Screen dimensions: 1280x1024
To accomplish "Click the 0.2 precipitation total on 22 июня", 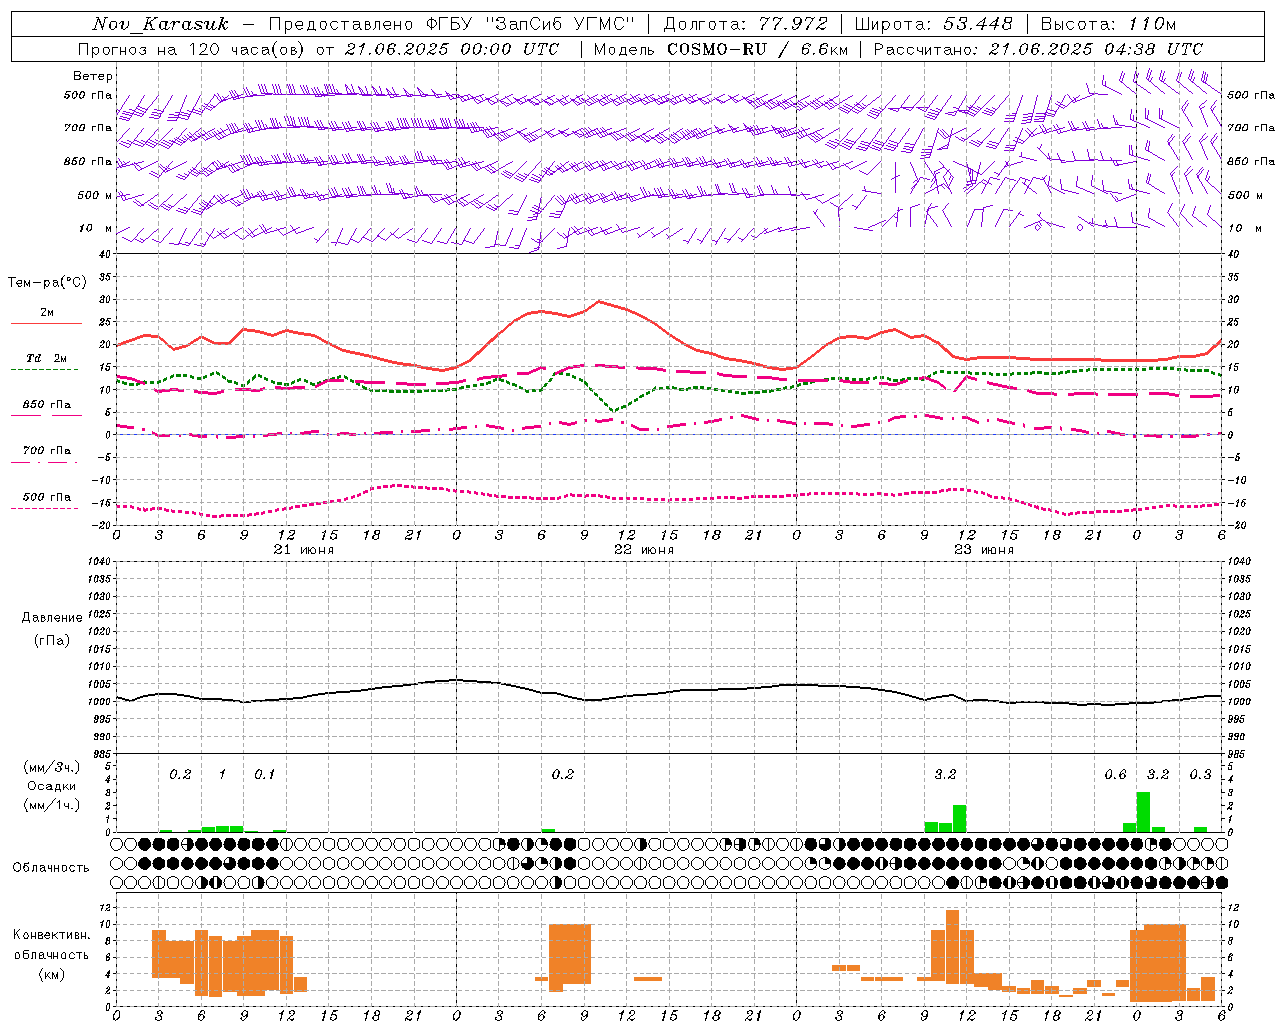I will (x=563, y=774).
